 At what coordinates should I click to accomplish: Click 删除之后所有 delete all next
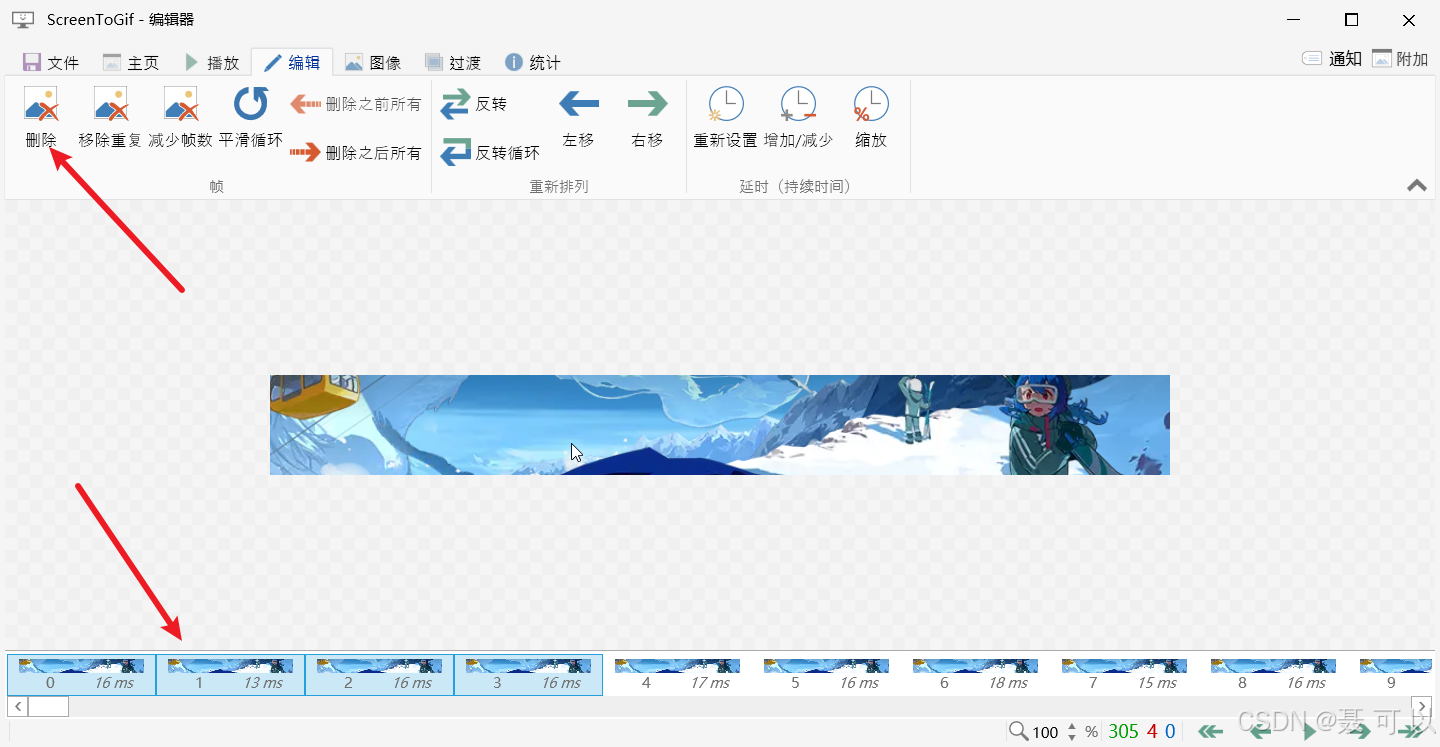(x=356, y=153)
